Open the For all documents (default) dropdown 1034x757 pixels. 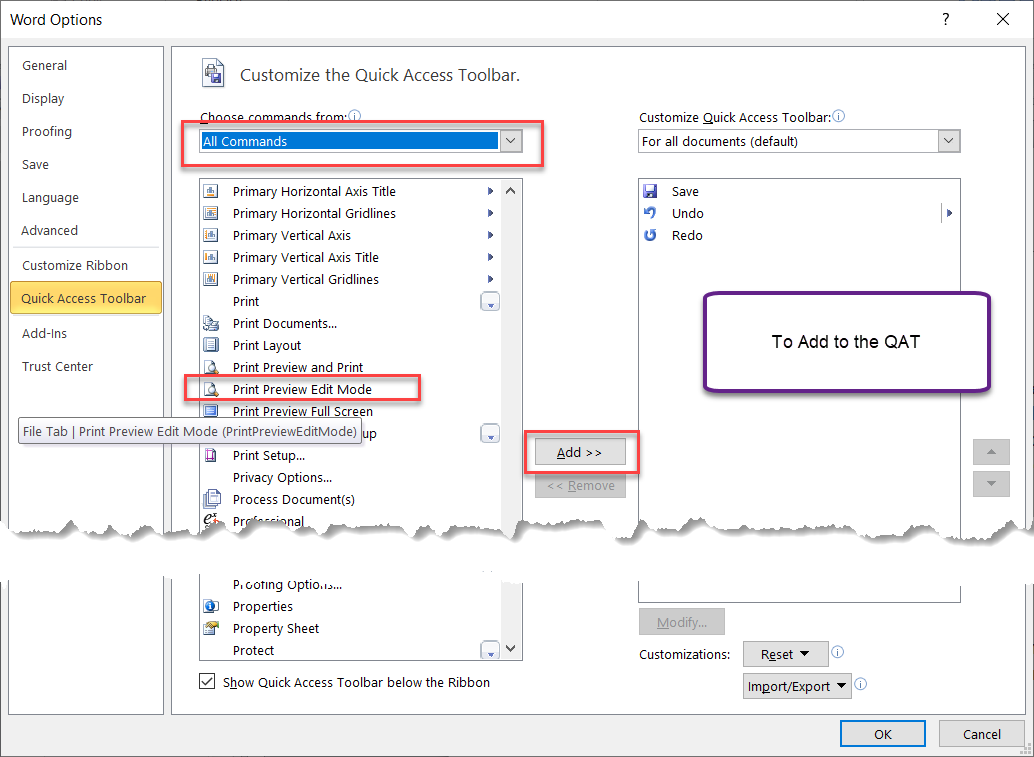click(x=948, y=141)
